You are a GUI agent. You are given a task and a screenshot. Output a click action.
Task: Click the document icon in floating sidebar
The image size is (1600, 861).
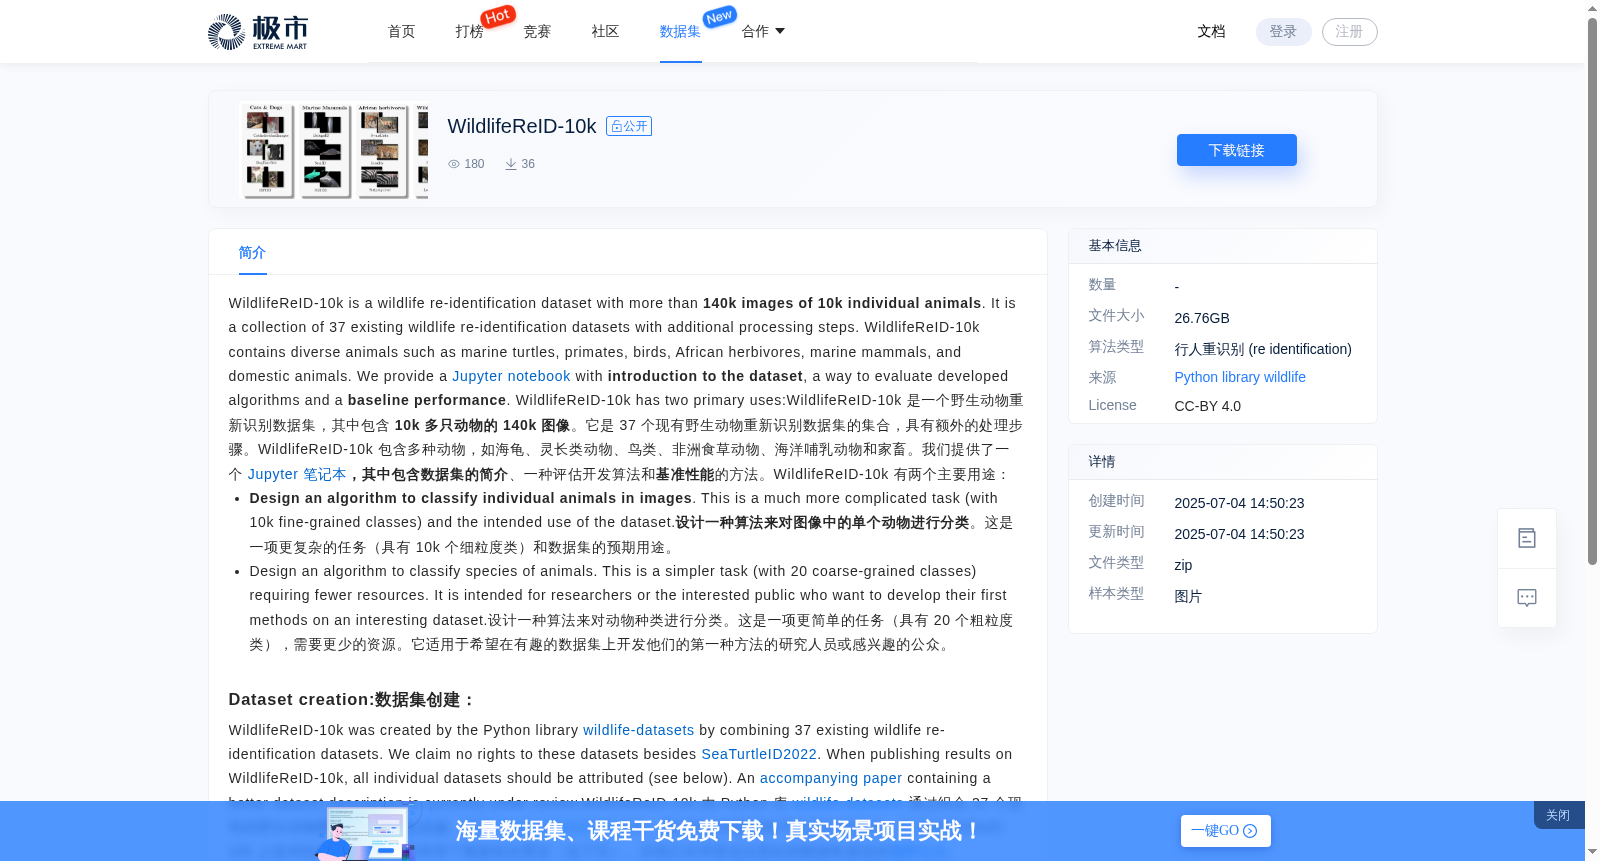point(1527,538)
